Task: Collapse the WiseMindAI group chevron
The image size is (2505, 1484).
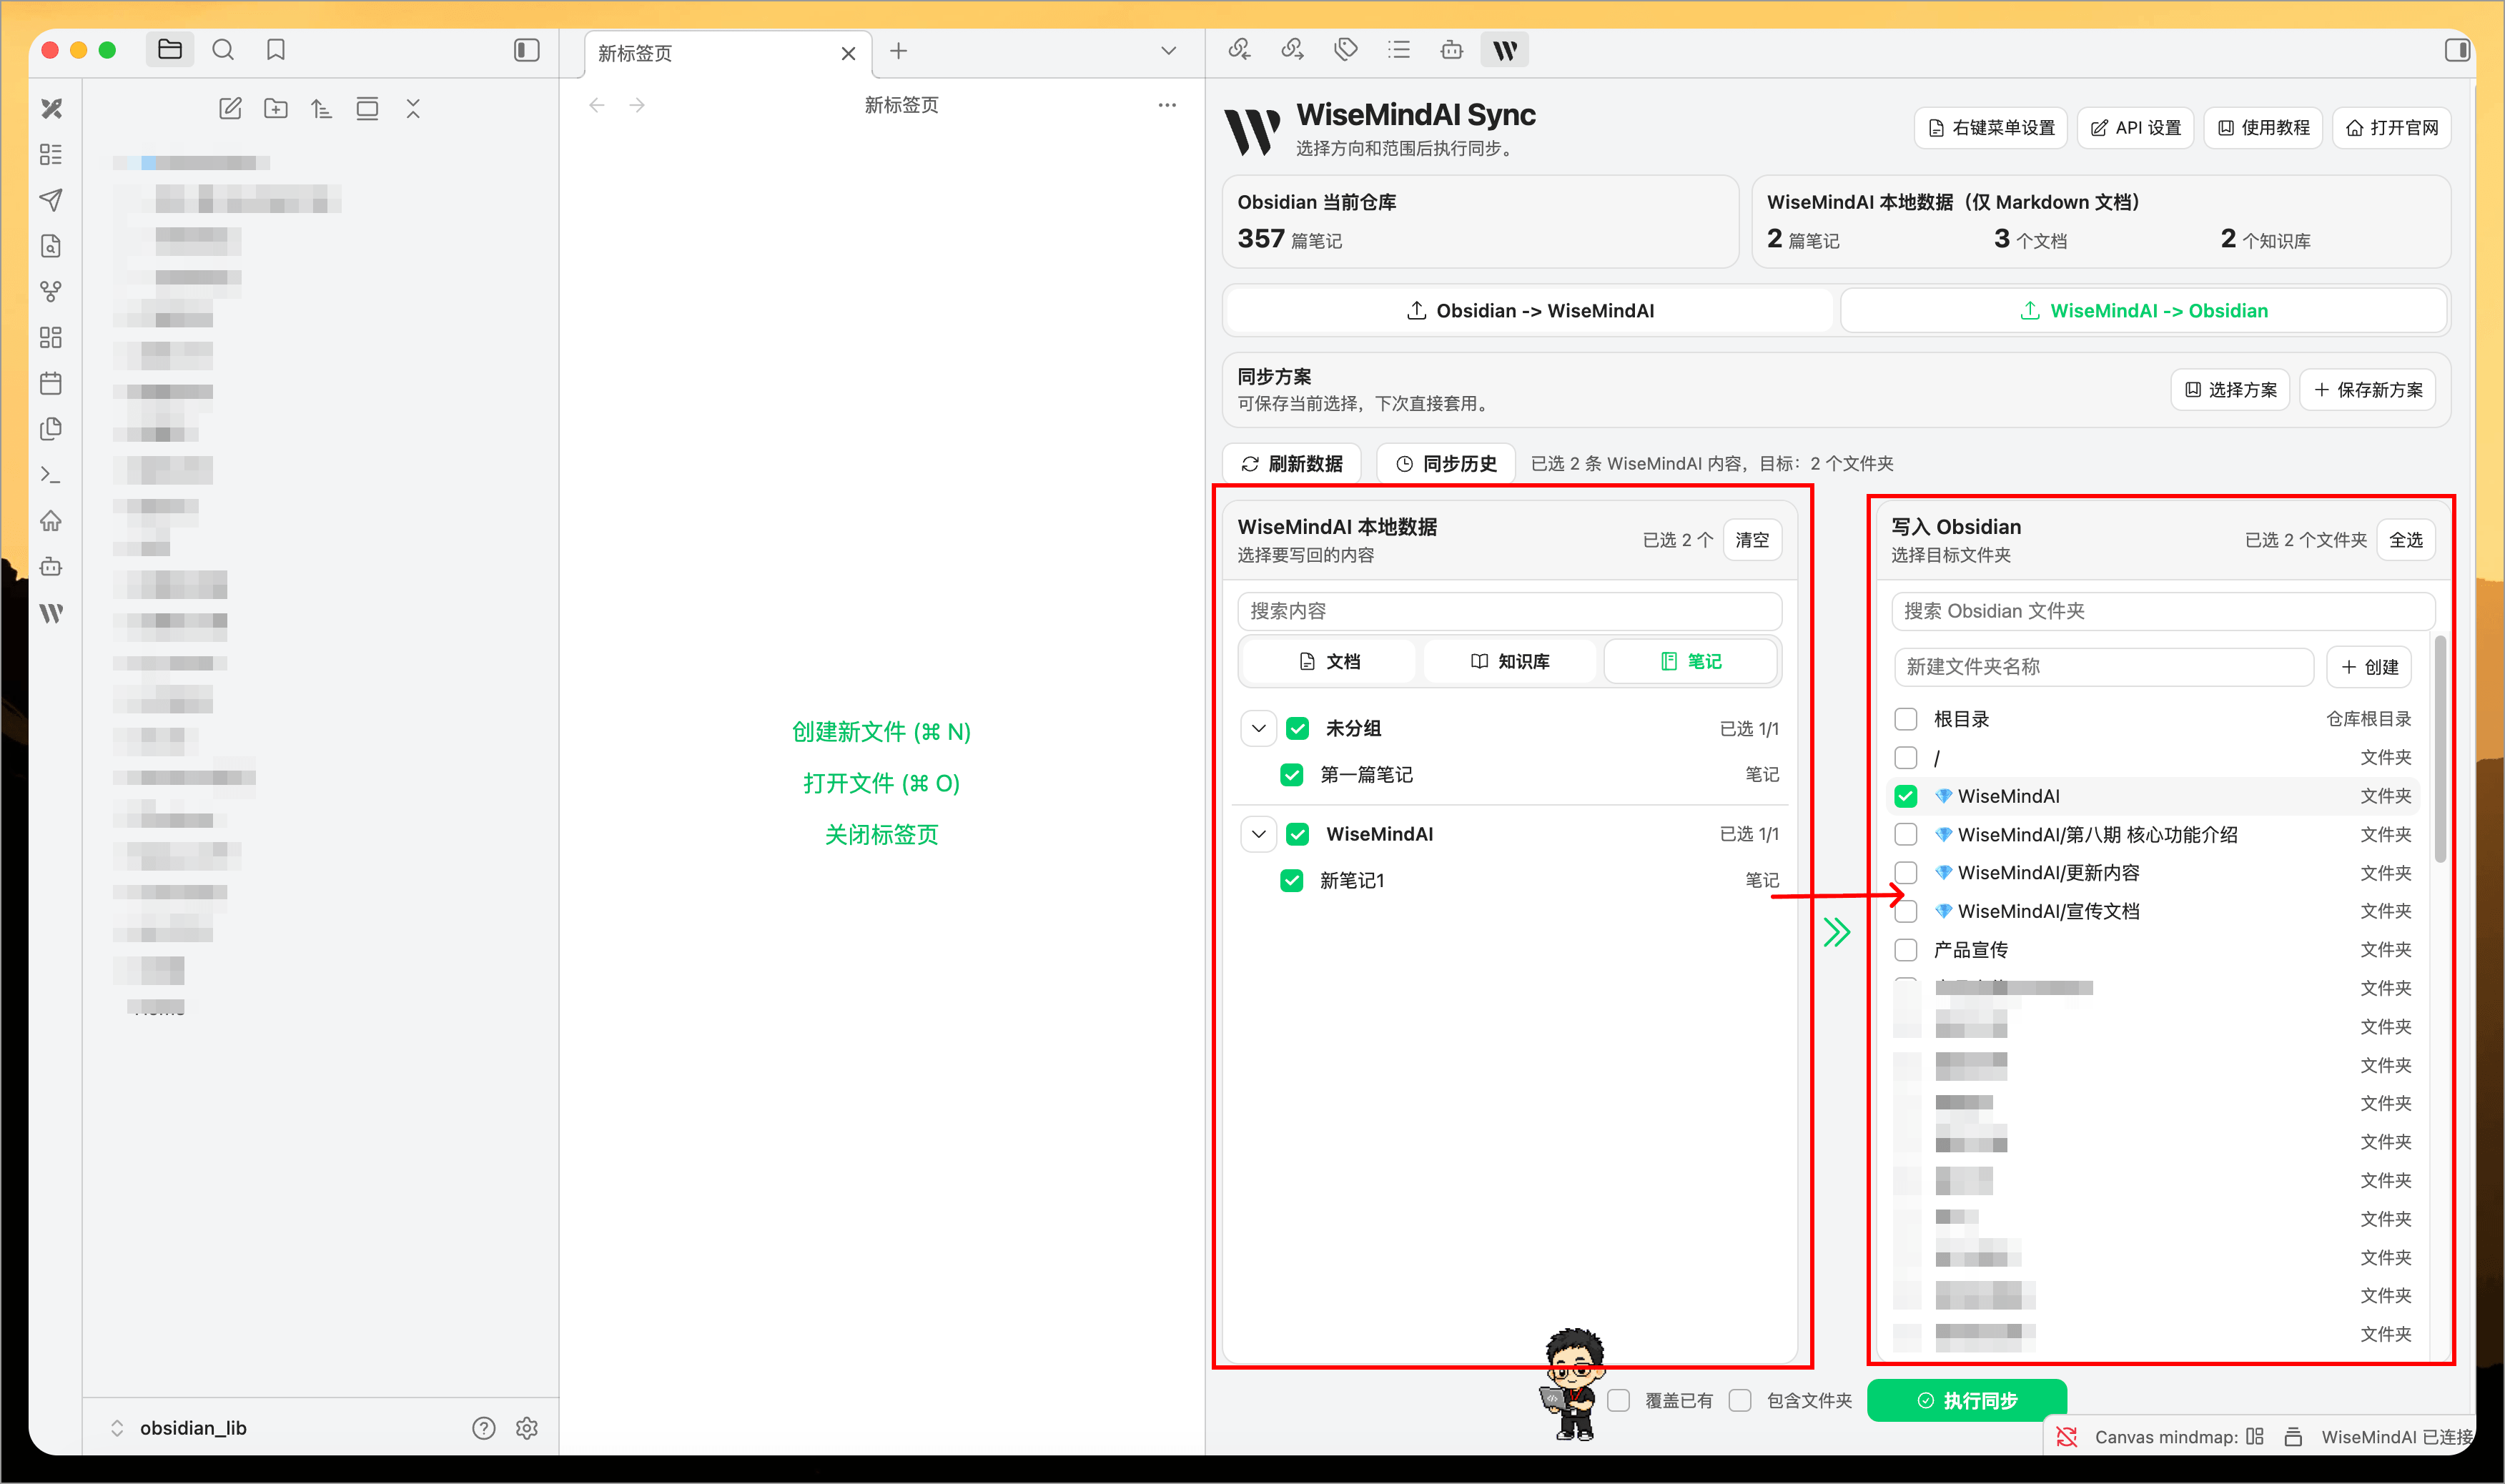Action: pyautogui.click(x=1259, y=834)
